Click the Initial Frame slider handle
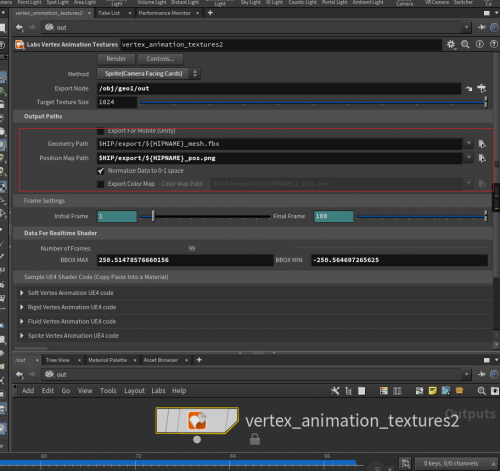Screen dimensions: 500x471 (x=153, y=216)
